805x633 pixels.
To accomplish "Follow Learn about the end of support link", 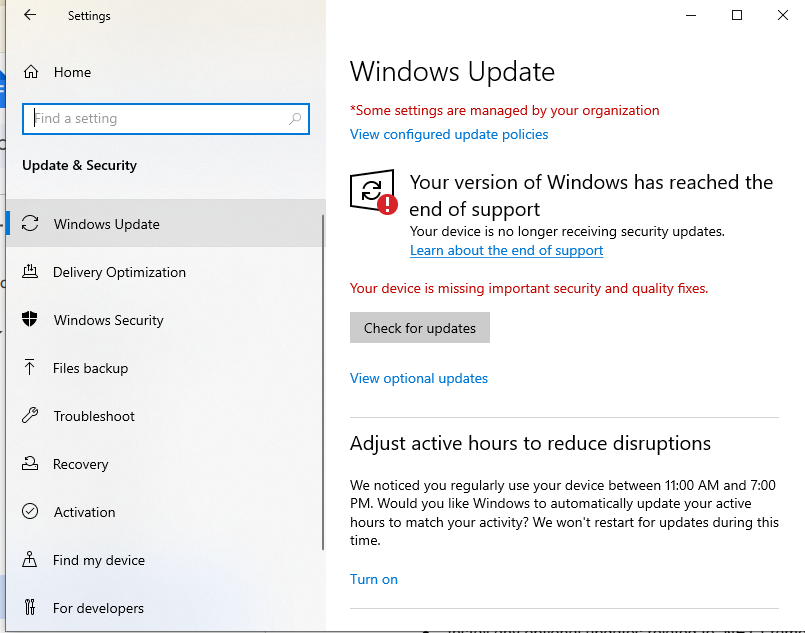I will (506, 251).
